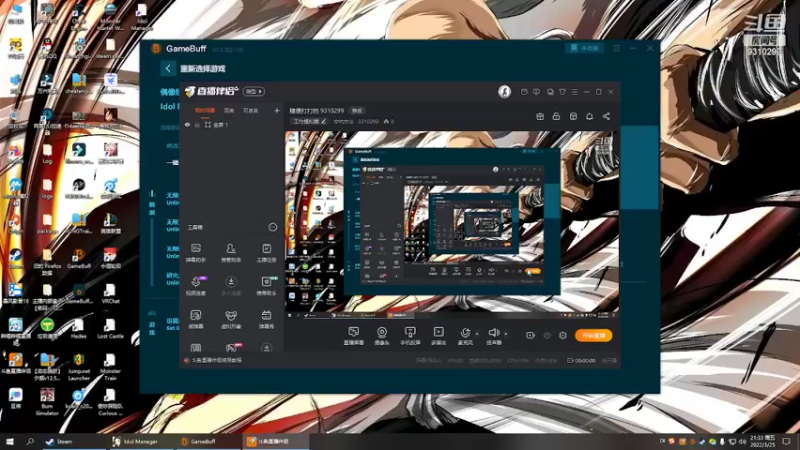Open the layout panel icon above preview
Viewport: 800px width, 450px height.
click(x=573, y=116)
